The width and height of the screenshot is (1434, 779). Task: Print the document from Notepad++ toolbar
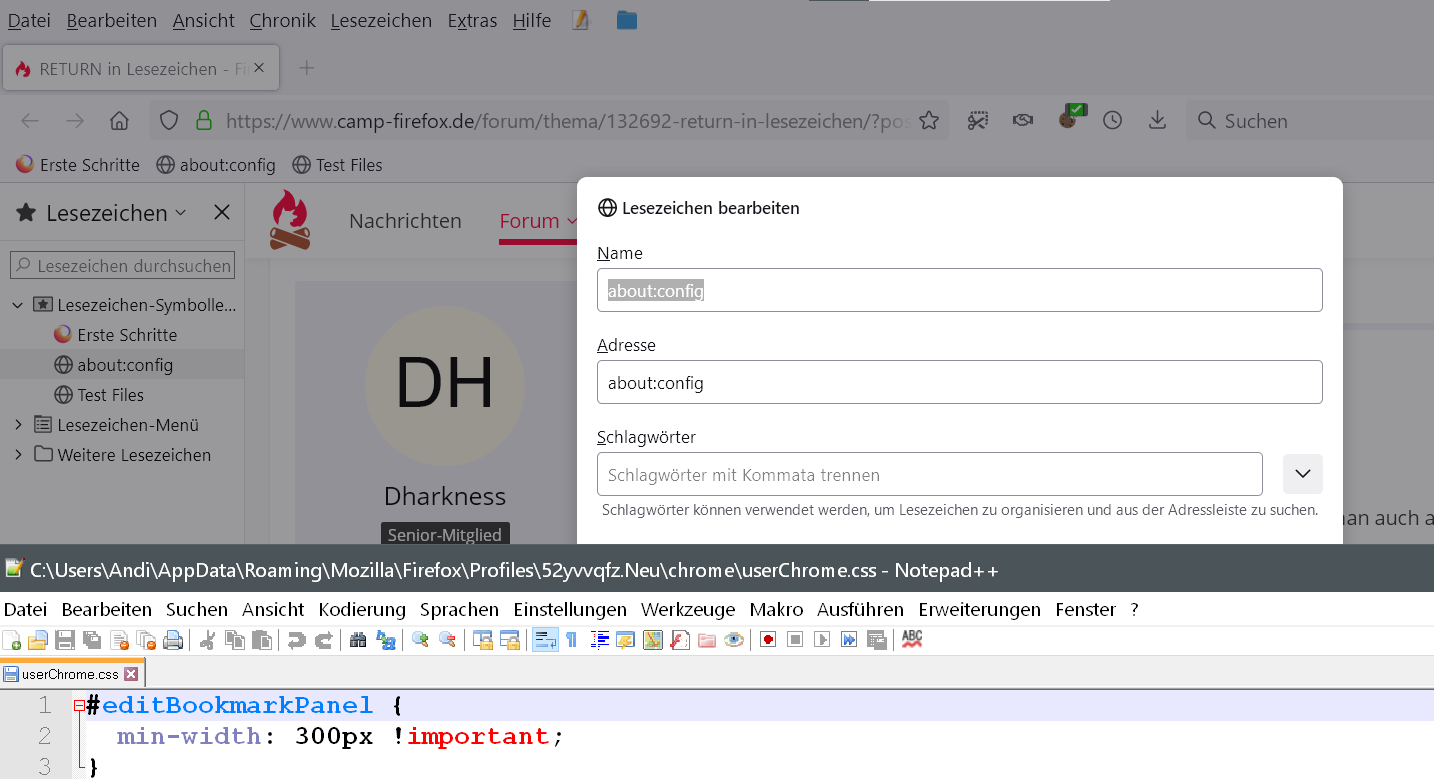point(173,640)
